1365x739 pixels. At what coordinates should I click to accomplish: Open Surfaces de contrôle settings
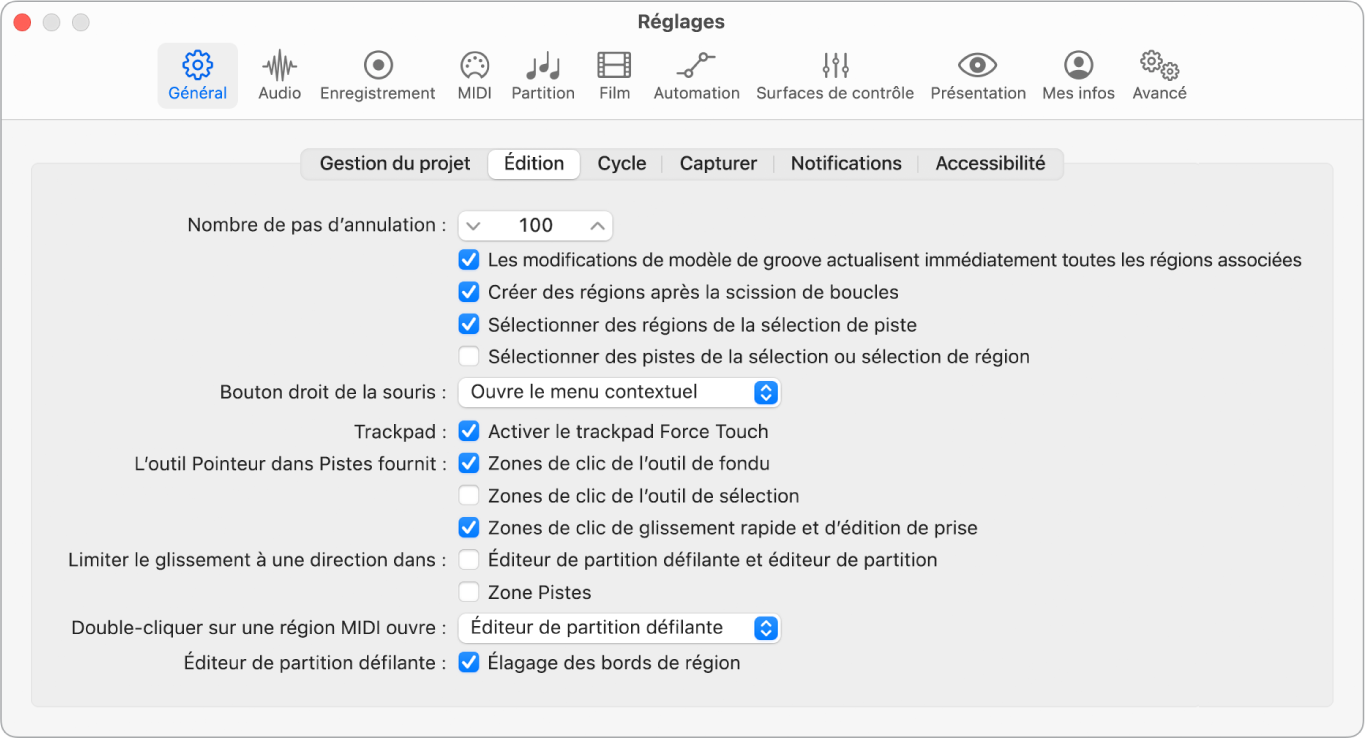[x=835, y=75]
